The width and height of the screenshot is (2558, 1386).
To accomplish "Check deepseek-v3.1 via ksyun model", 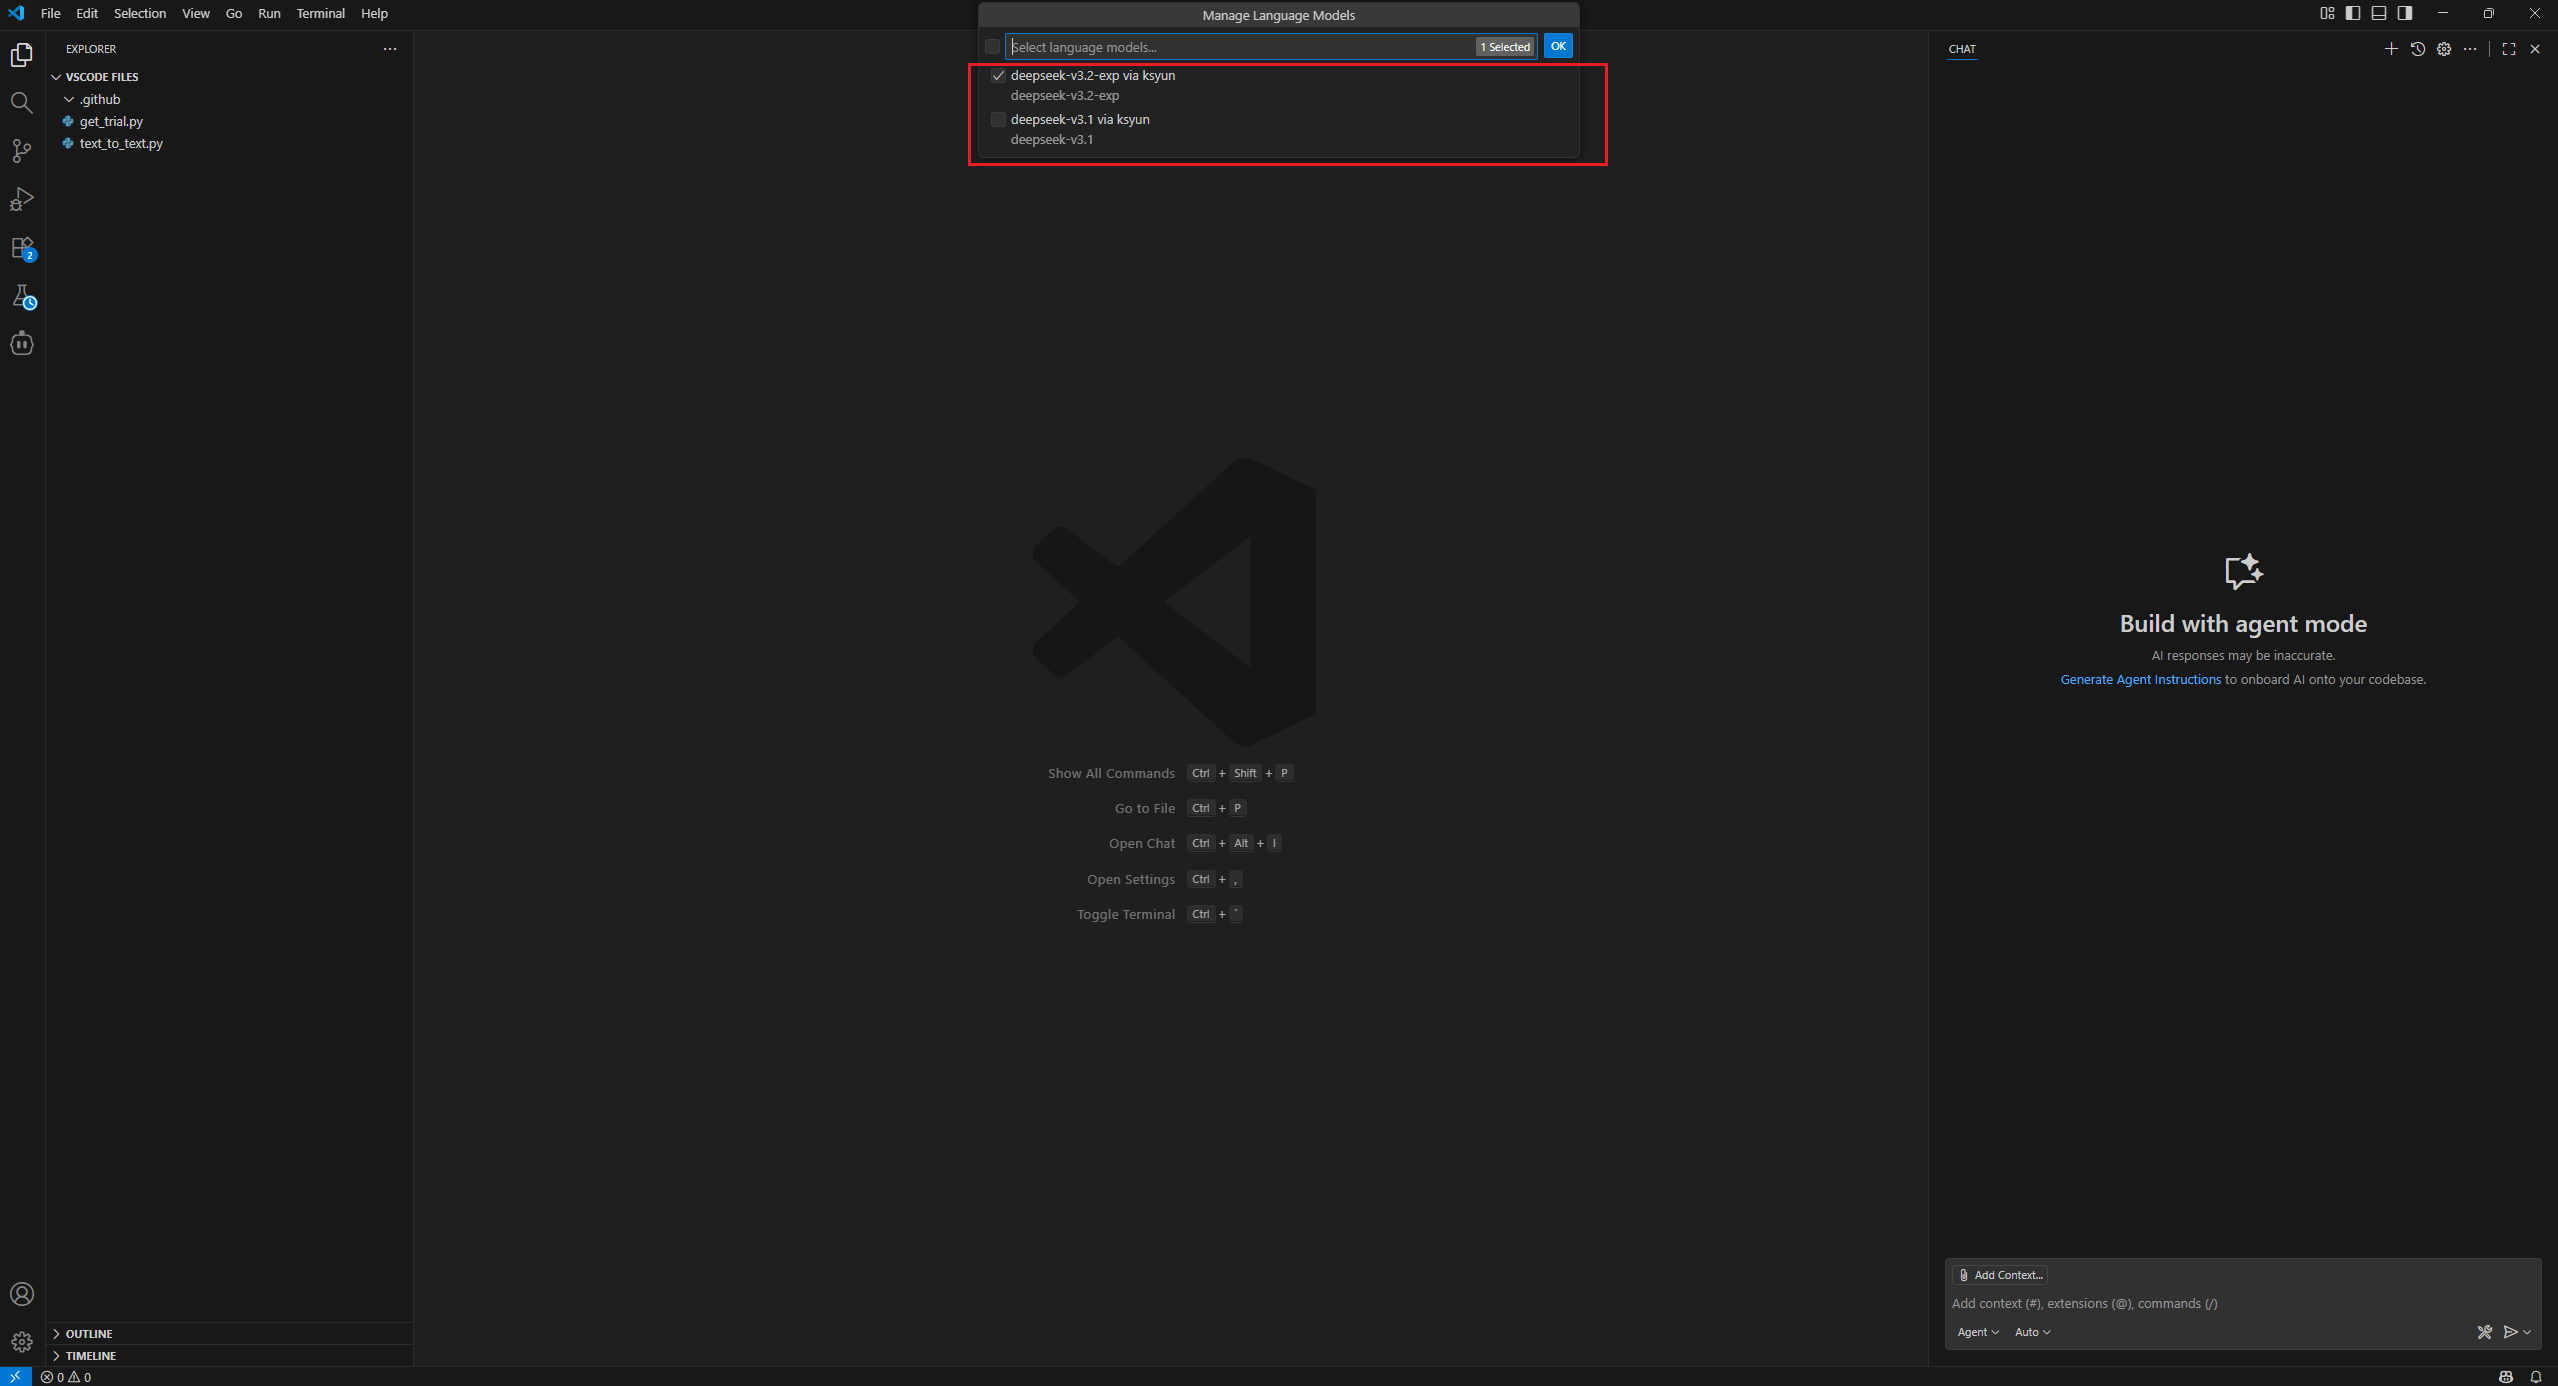I will click(998, 120).
